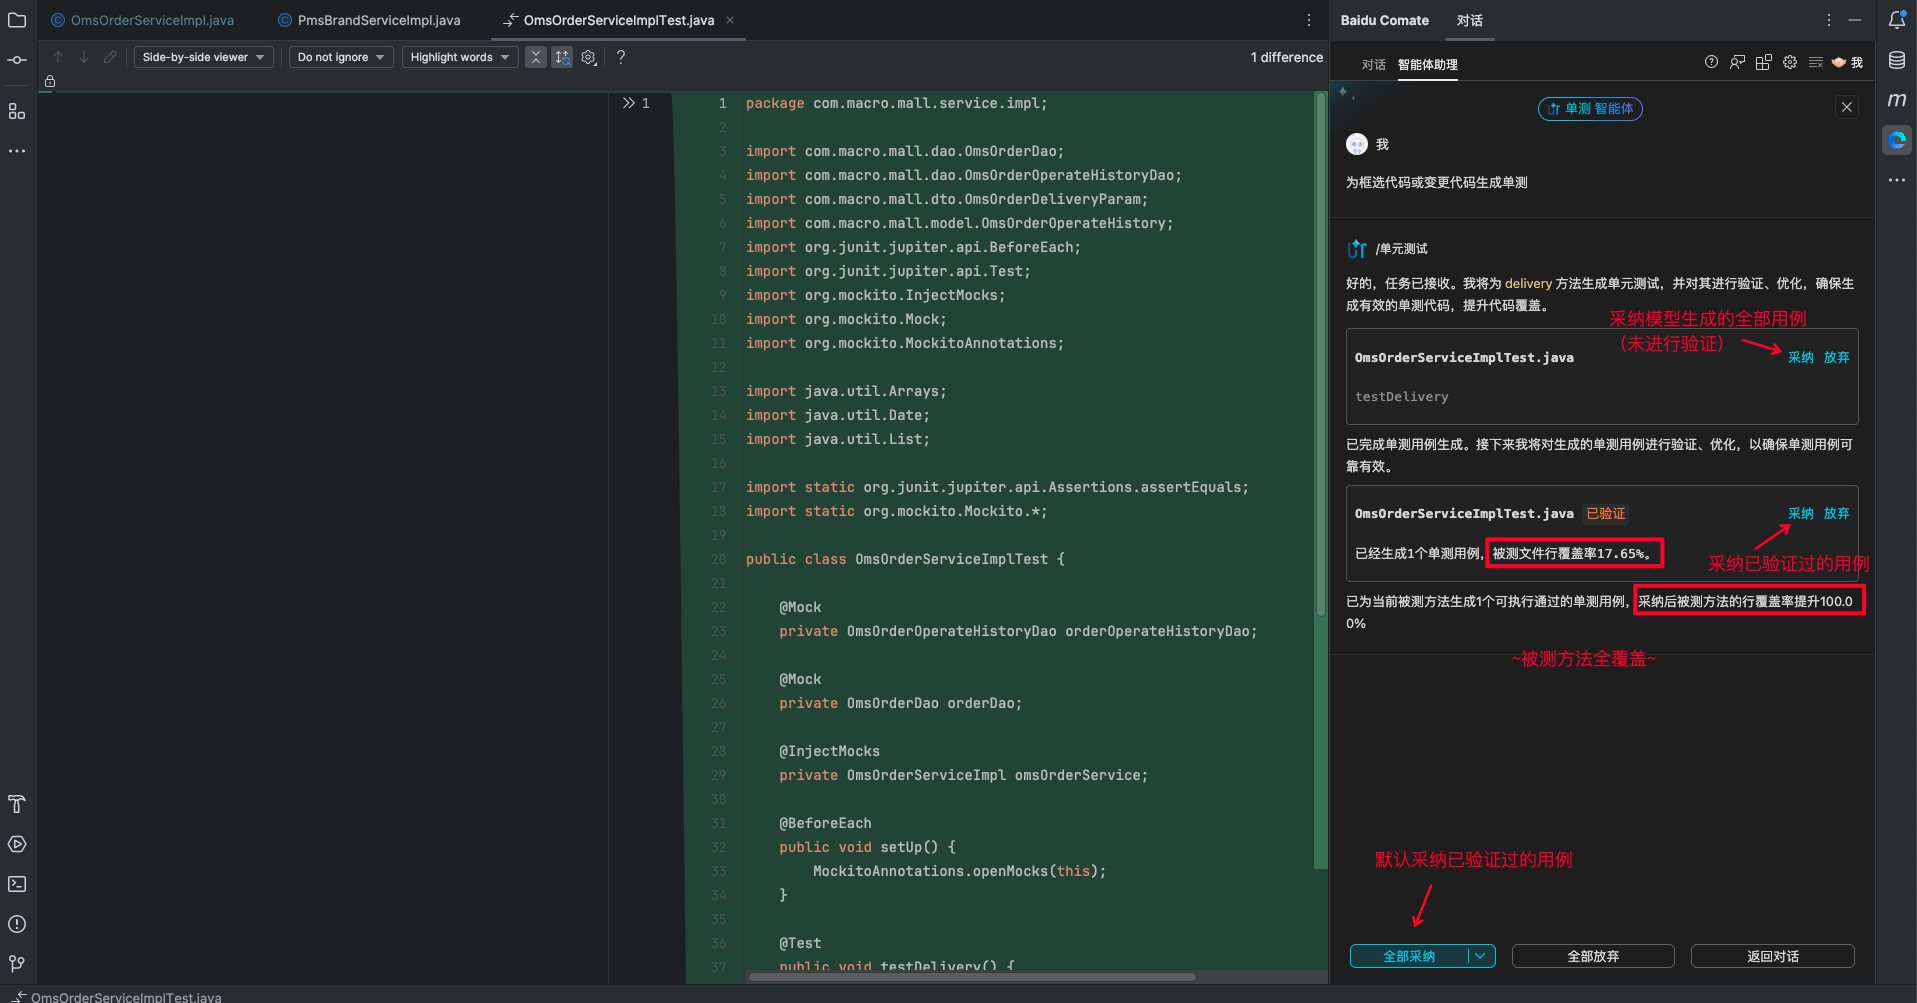Click the 全部采纳 button
The width and height of the screenshot is (1917, 1003).
point(1409,956)
